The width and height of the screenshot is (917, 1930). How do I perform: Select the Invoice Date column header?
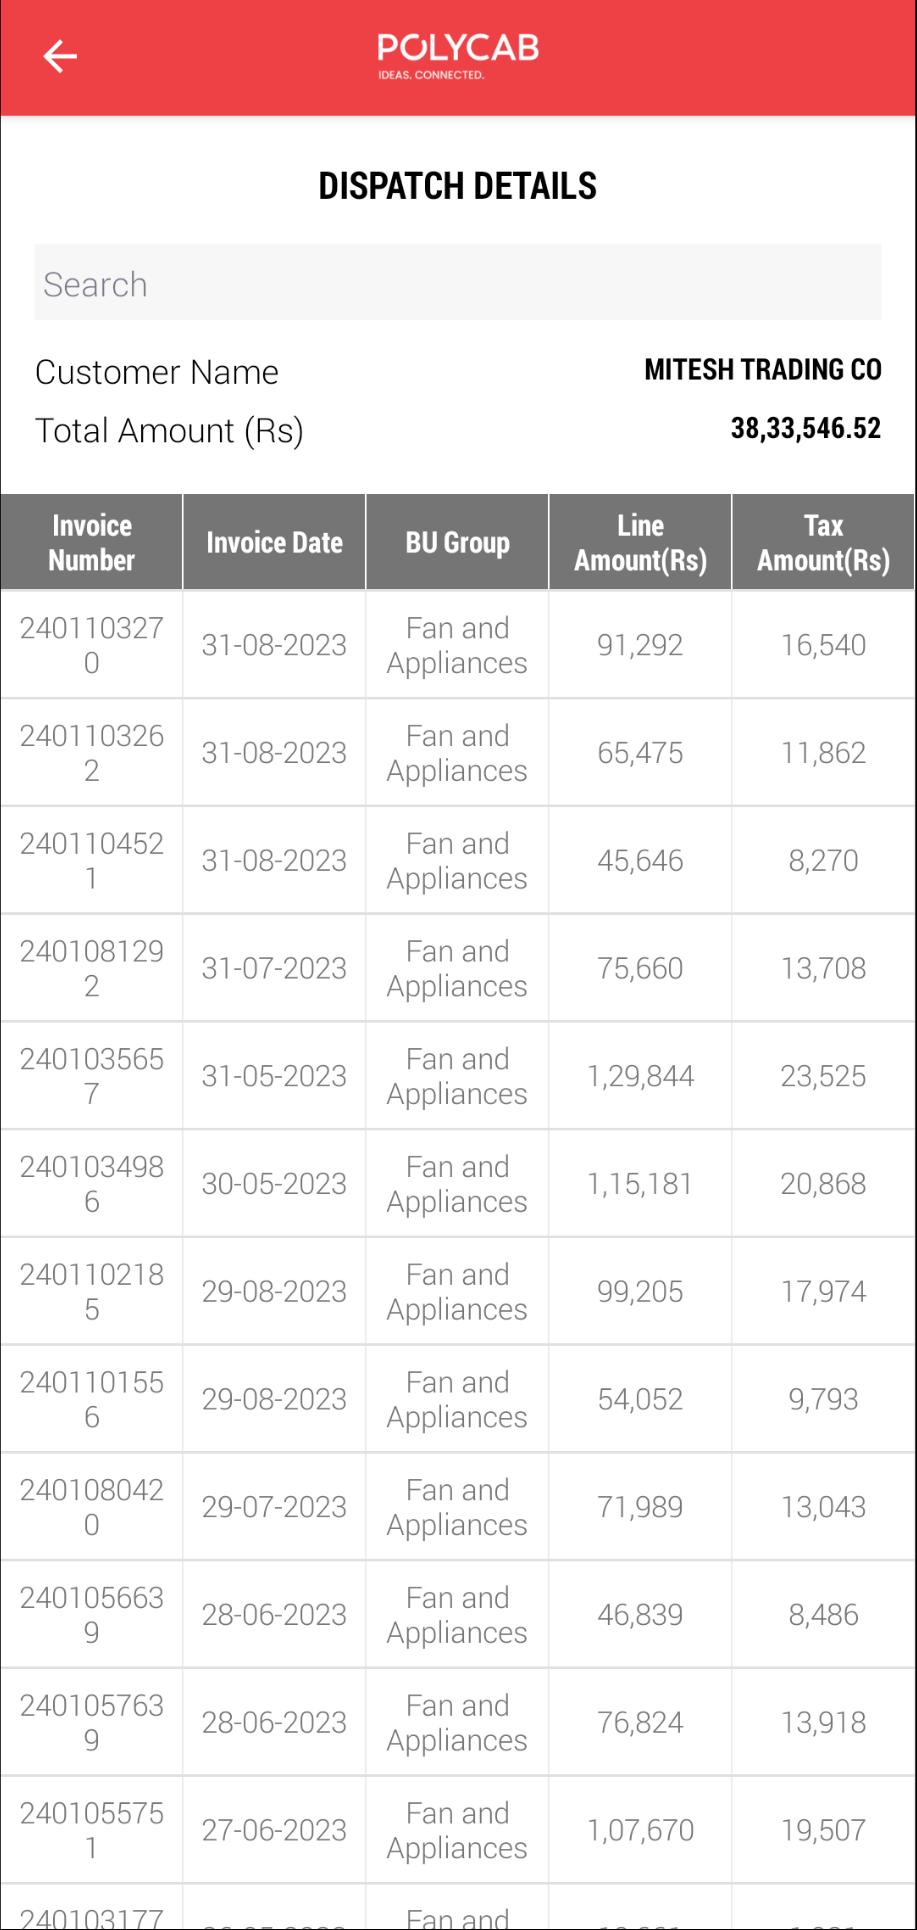(x=275, y=542)
